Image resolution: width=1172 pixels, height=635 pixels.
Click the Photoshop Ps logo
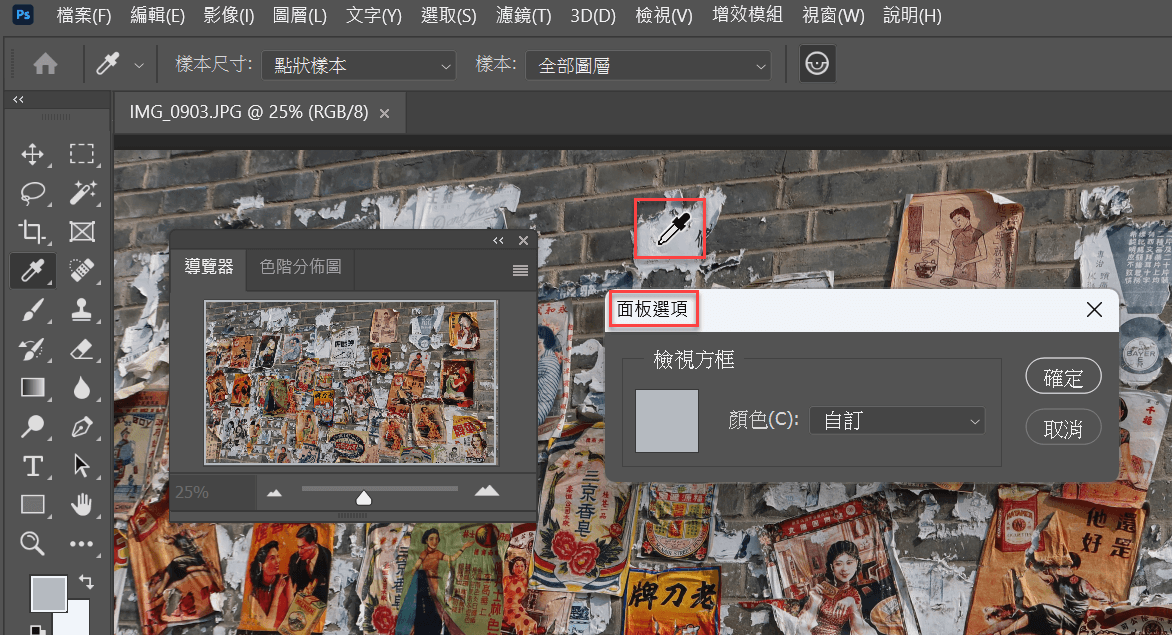point(23,14)
